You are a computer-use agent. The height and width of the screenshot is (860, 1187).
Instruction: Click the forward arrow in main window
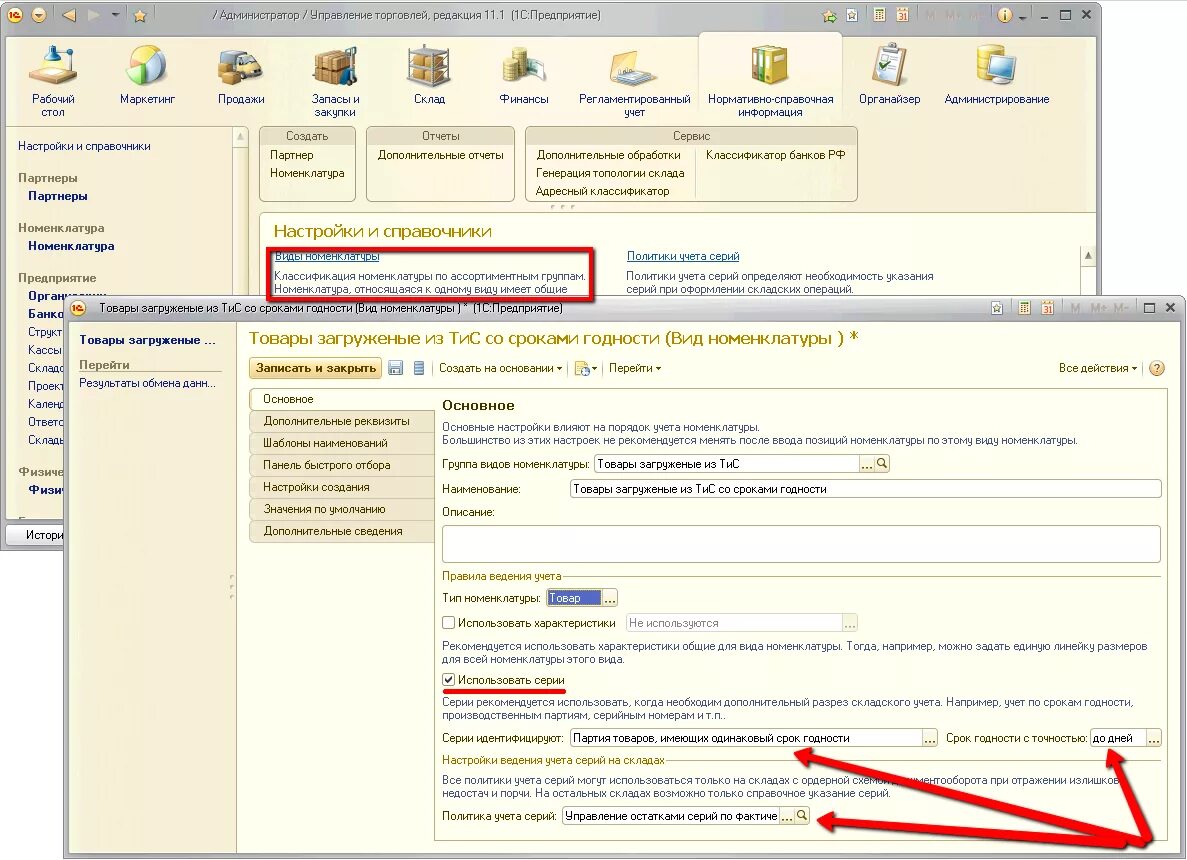pyautogui.click(x=94, y=15)
